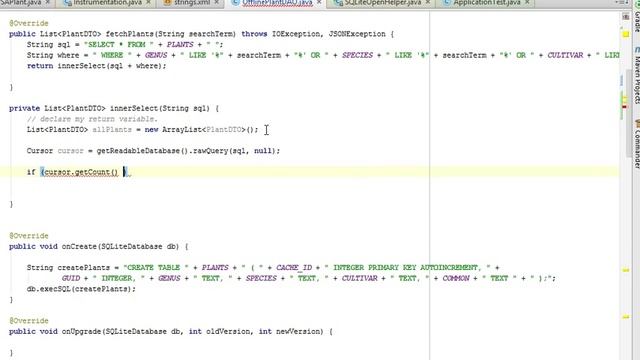Click the 'createPlants' variable declaration
Screen dimensions: 640x360
pos(83,268)
